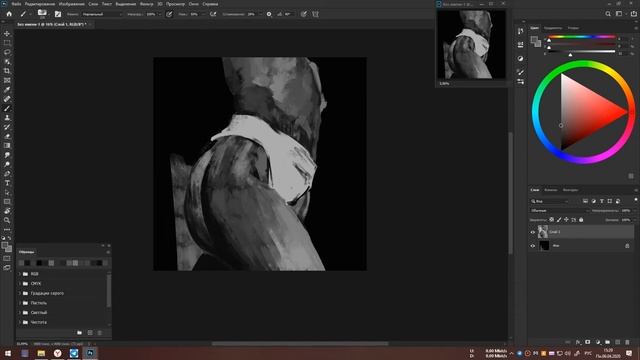Expand the Светлый swatch folder
The height and width of the screenshot is (360, 640).
[x=20, y=313]
